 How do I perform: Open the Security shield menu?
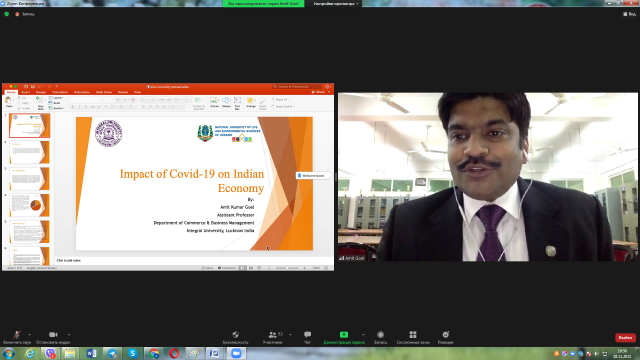[x=236, y=337]
